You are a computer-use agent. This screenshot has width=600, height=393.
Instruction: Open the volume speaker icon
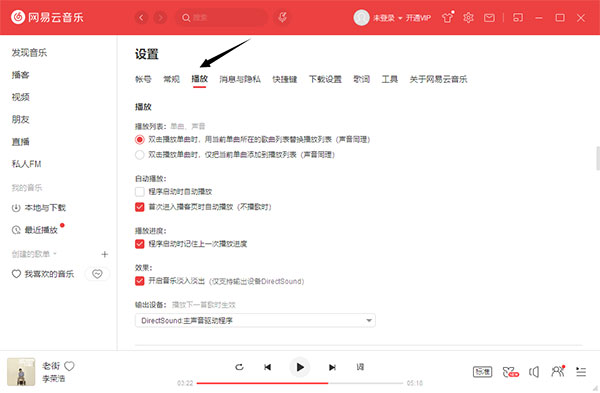pos(534,372)
